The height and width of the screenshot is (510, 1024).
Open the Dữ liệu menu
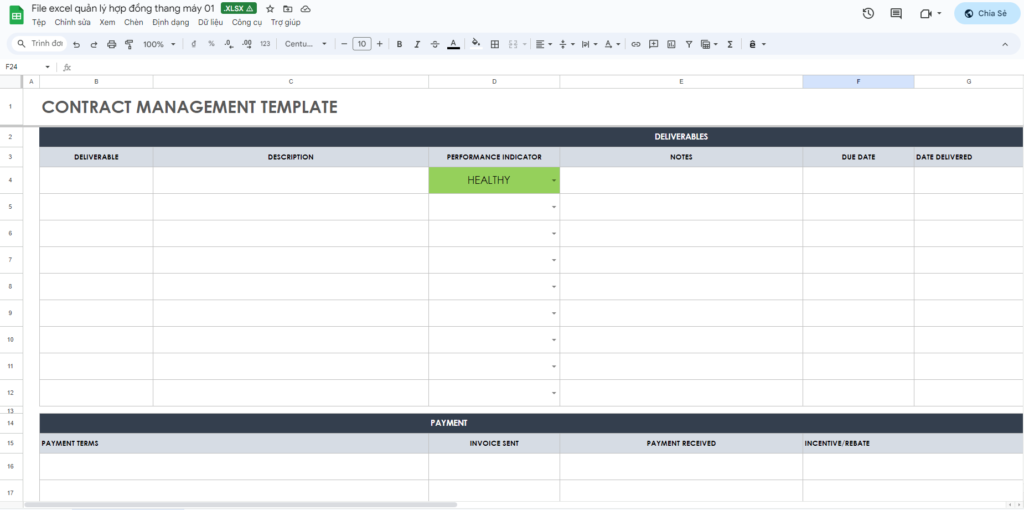[x=210, y=22]
